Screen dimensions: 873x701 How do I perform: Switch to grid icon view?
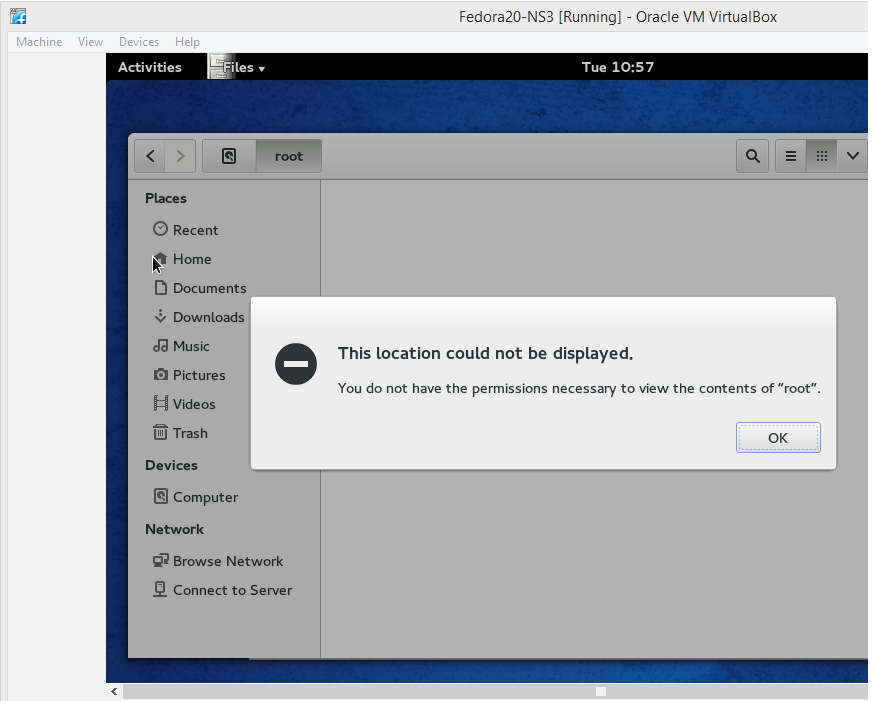coord(821,156)
